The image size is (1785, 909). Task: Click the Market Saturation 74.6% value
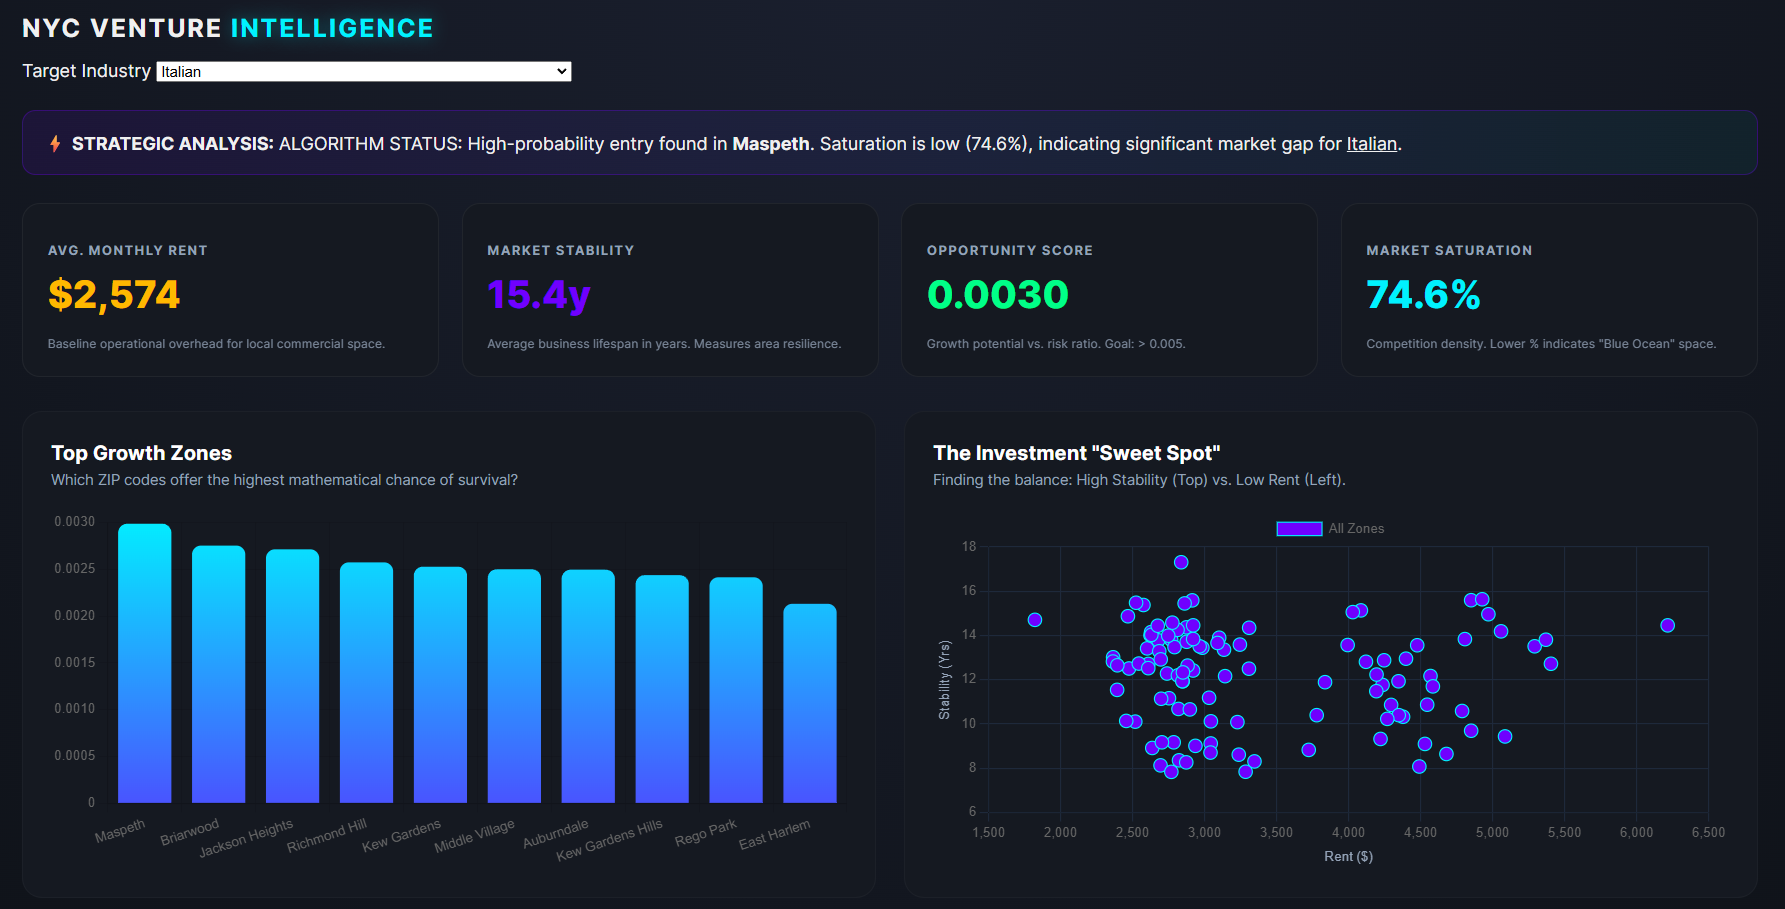click(x=1424, y=294)
